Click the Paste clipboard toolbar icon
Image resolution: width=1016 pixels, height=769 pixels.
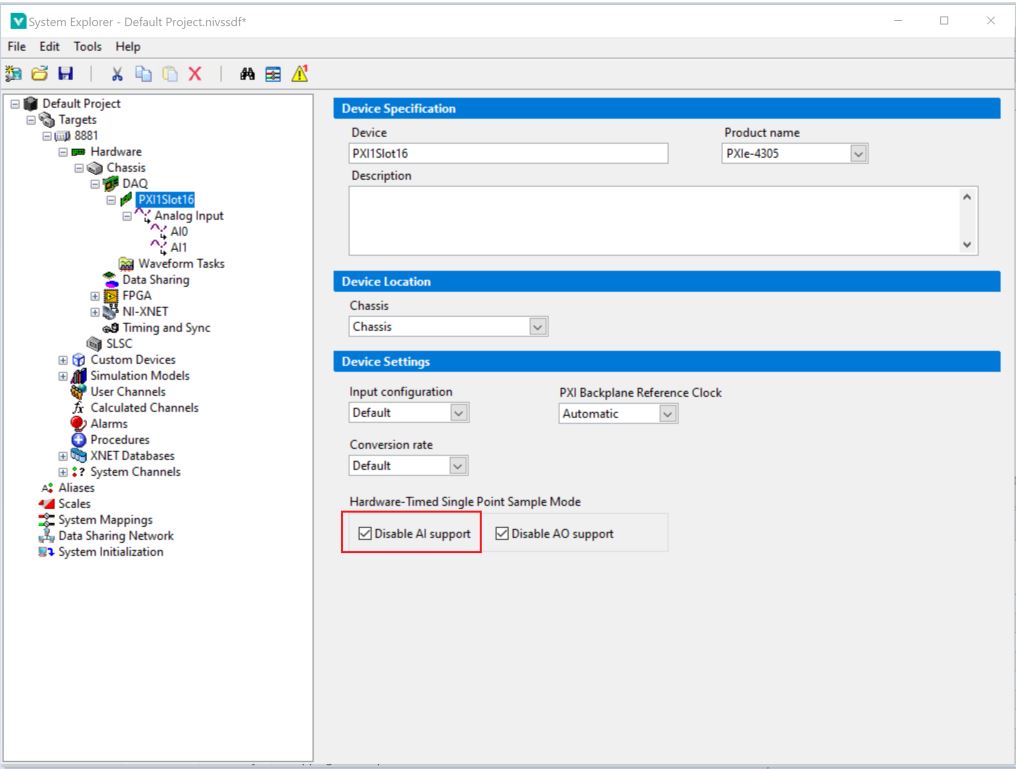pyautogui.click(x=170, y=74)
